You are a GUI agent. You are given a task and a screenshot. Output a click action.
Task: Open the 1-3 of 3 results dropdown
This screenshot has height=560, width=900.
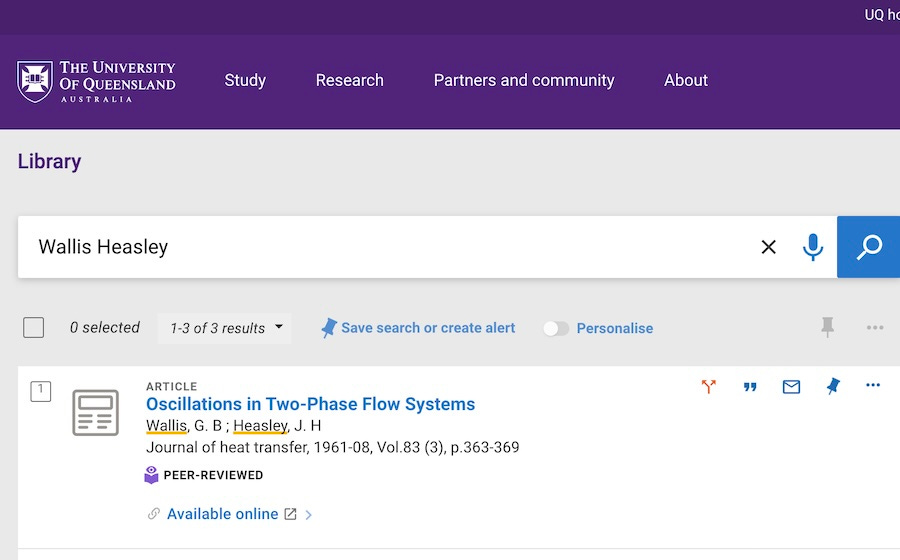(x=224, y=328)
